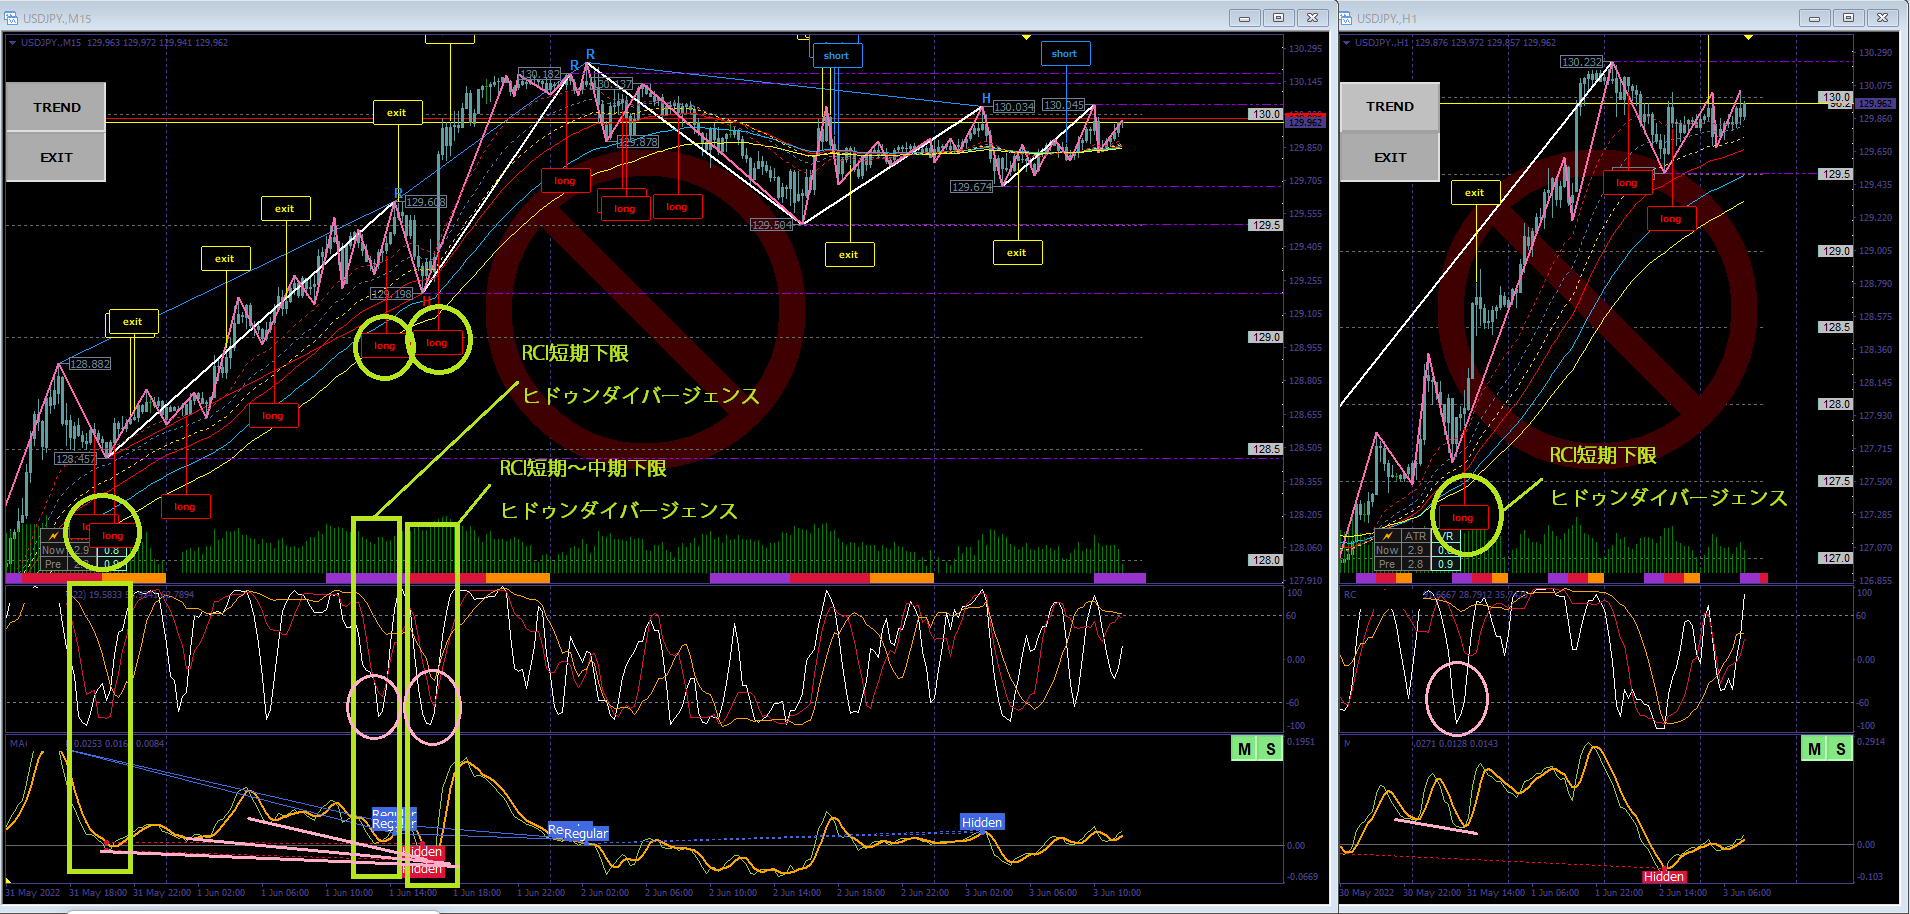Click the 1 Jun 18:00 time label in M15
The width and height of the screenshot is (1910, 914).
pyautogui.click(x=477, y=893)
